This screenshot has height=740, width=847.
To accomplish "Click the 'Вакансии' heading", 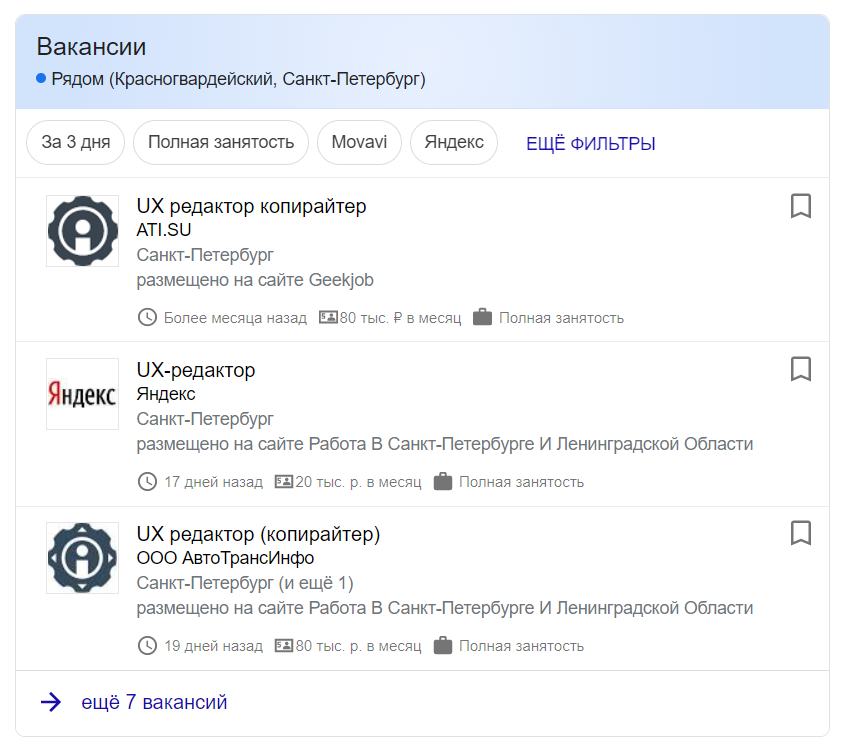I will tap(91, 46).
